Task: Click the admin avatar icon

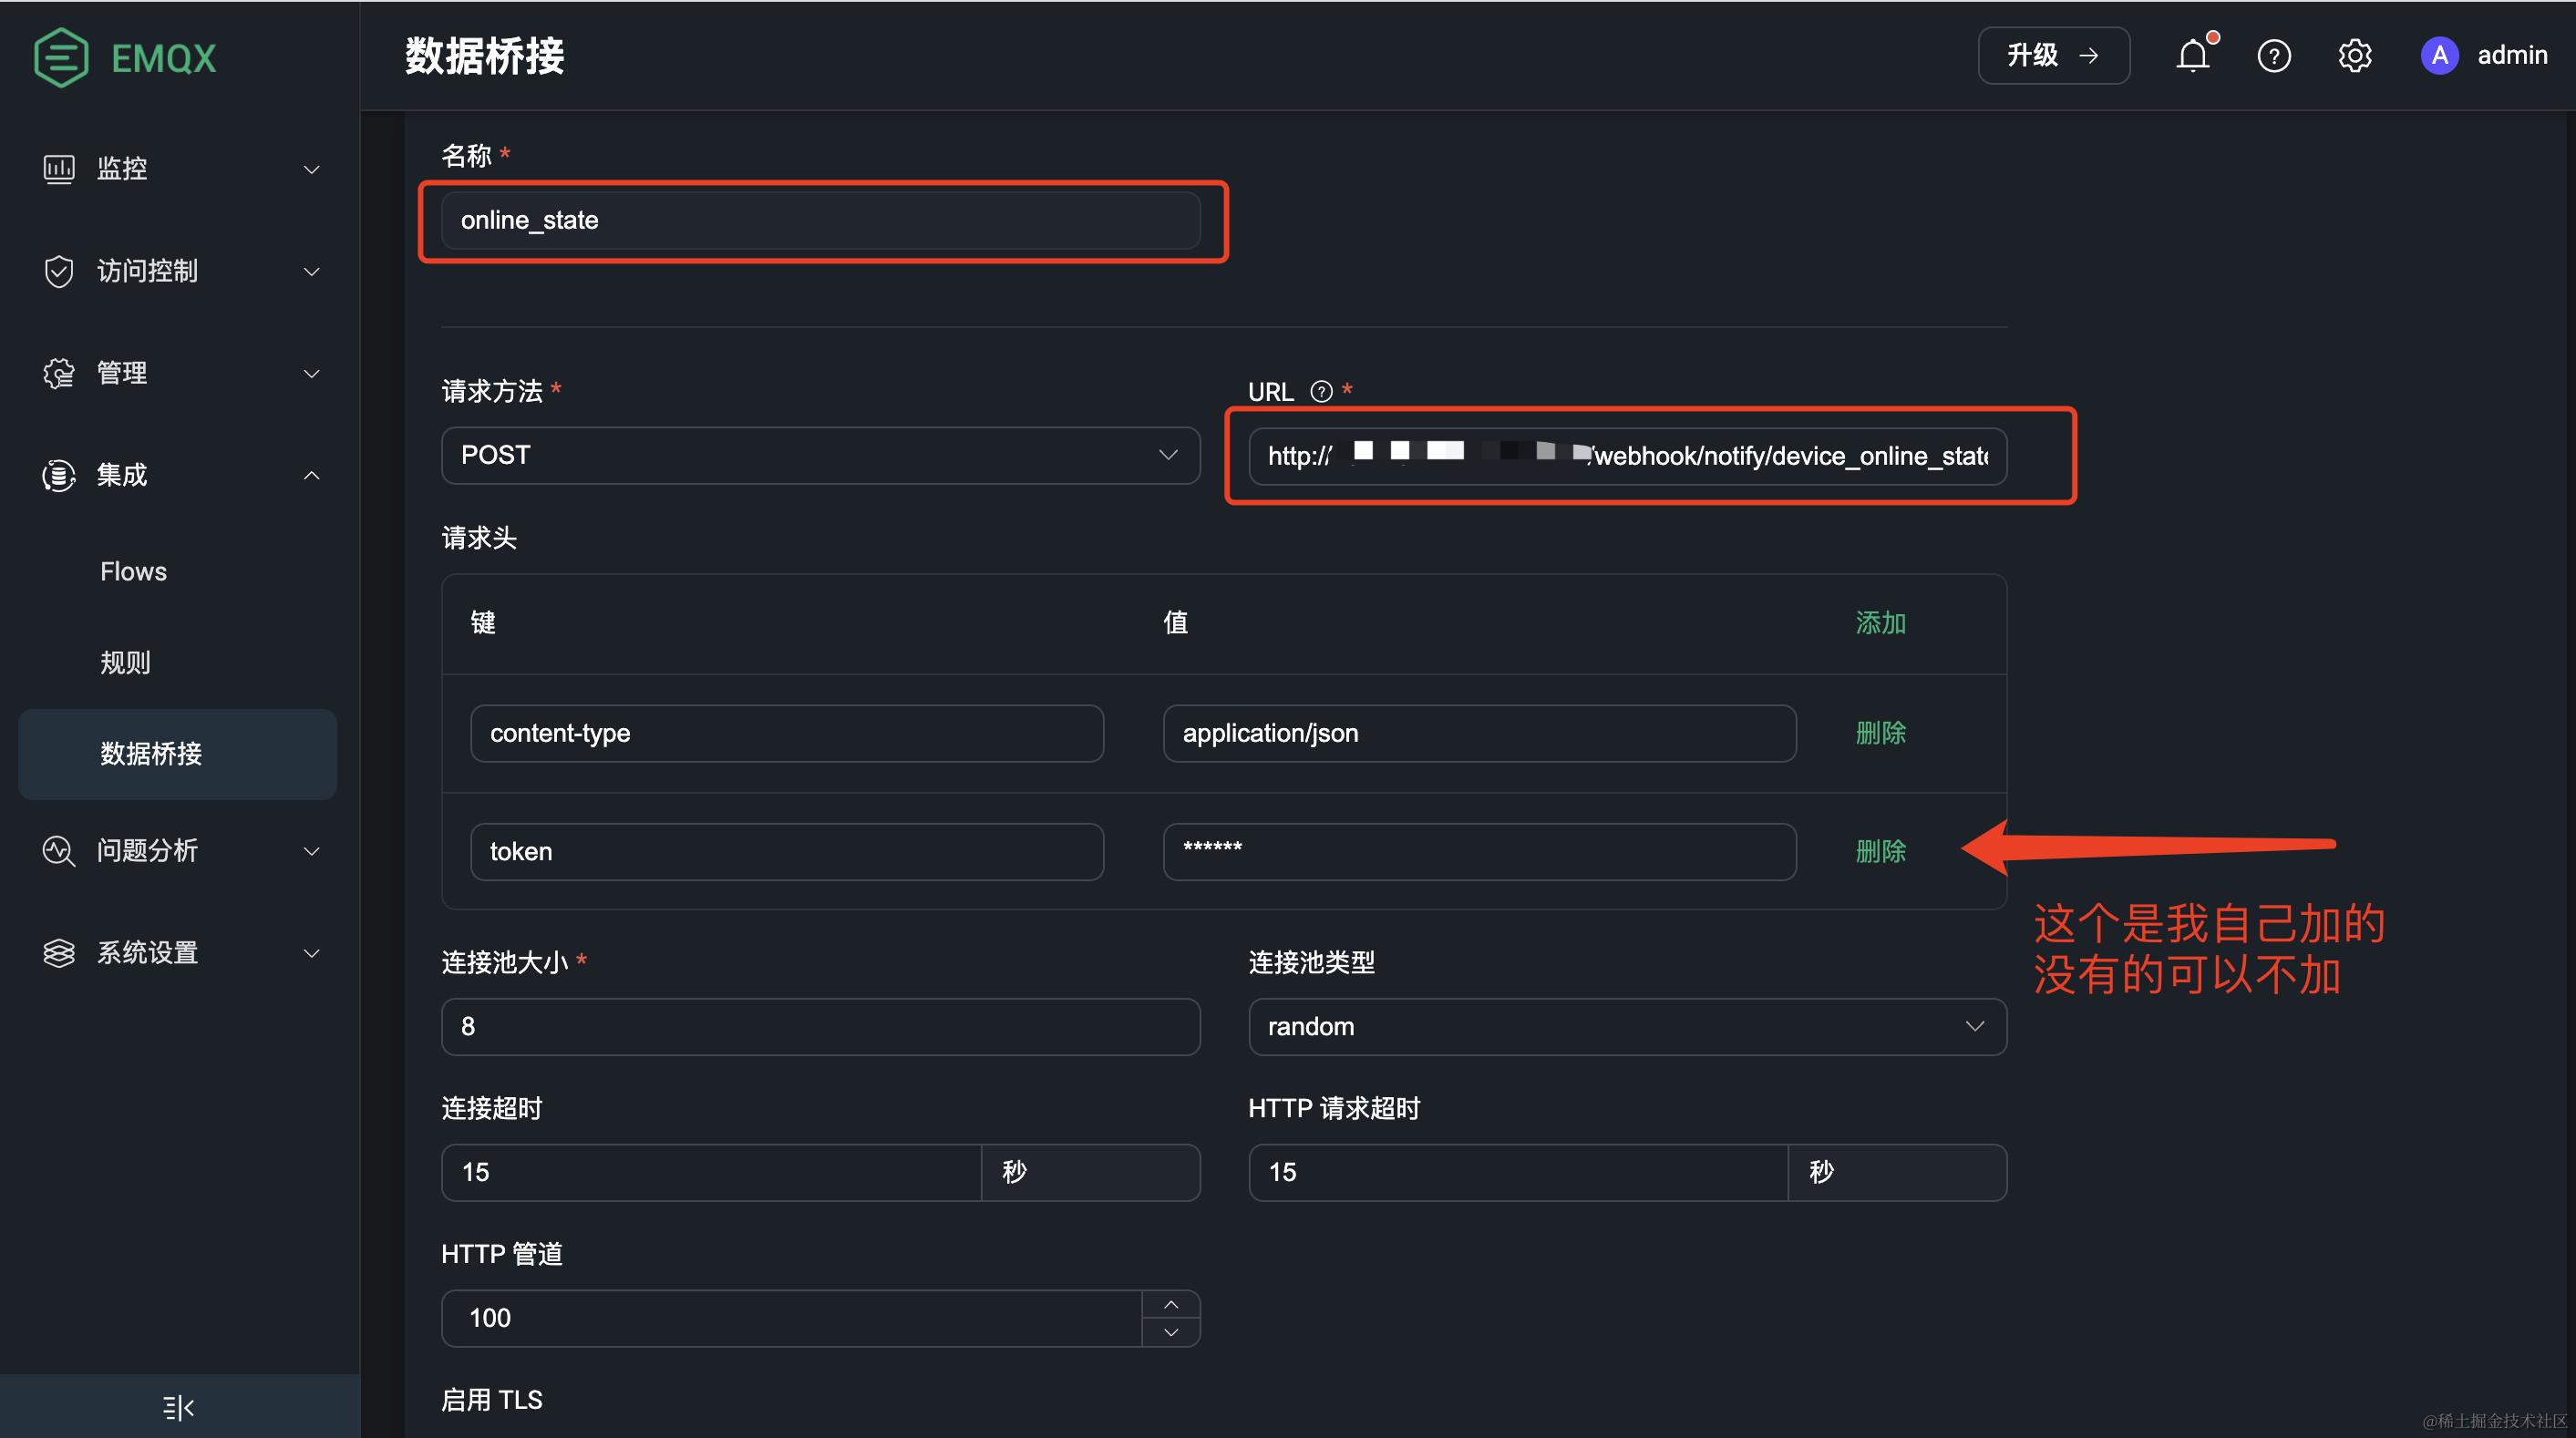Action: (x=2439, y=56)
